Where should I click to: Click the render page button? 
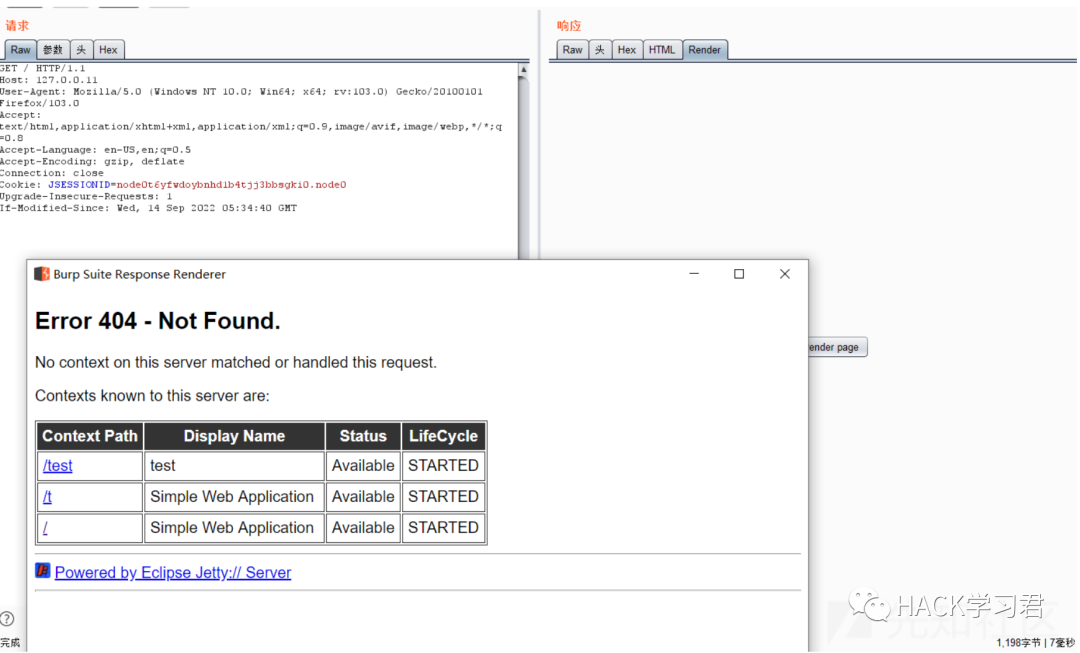[838, 347]
